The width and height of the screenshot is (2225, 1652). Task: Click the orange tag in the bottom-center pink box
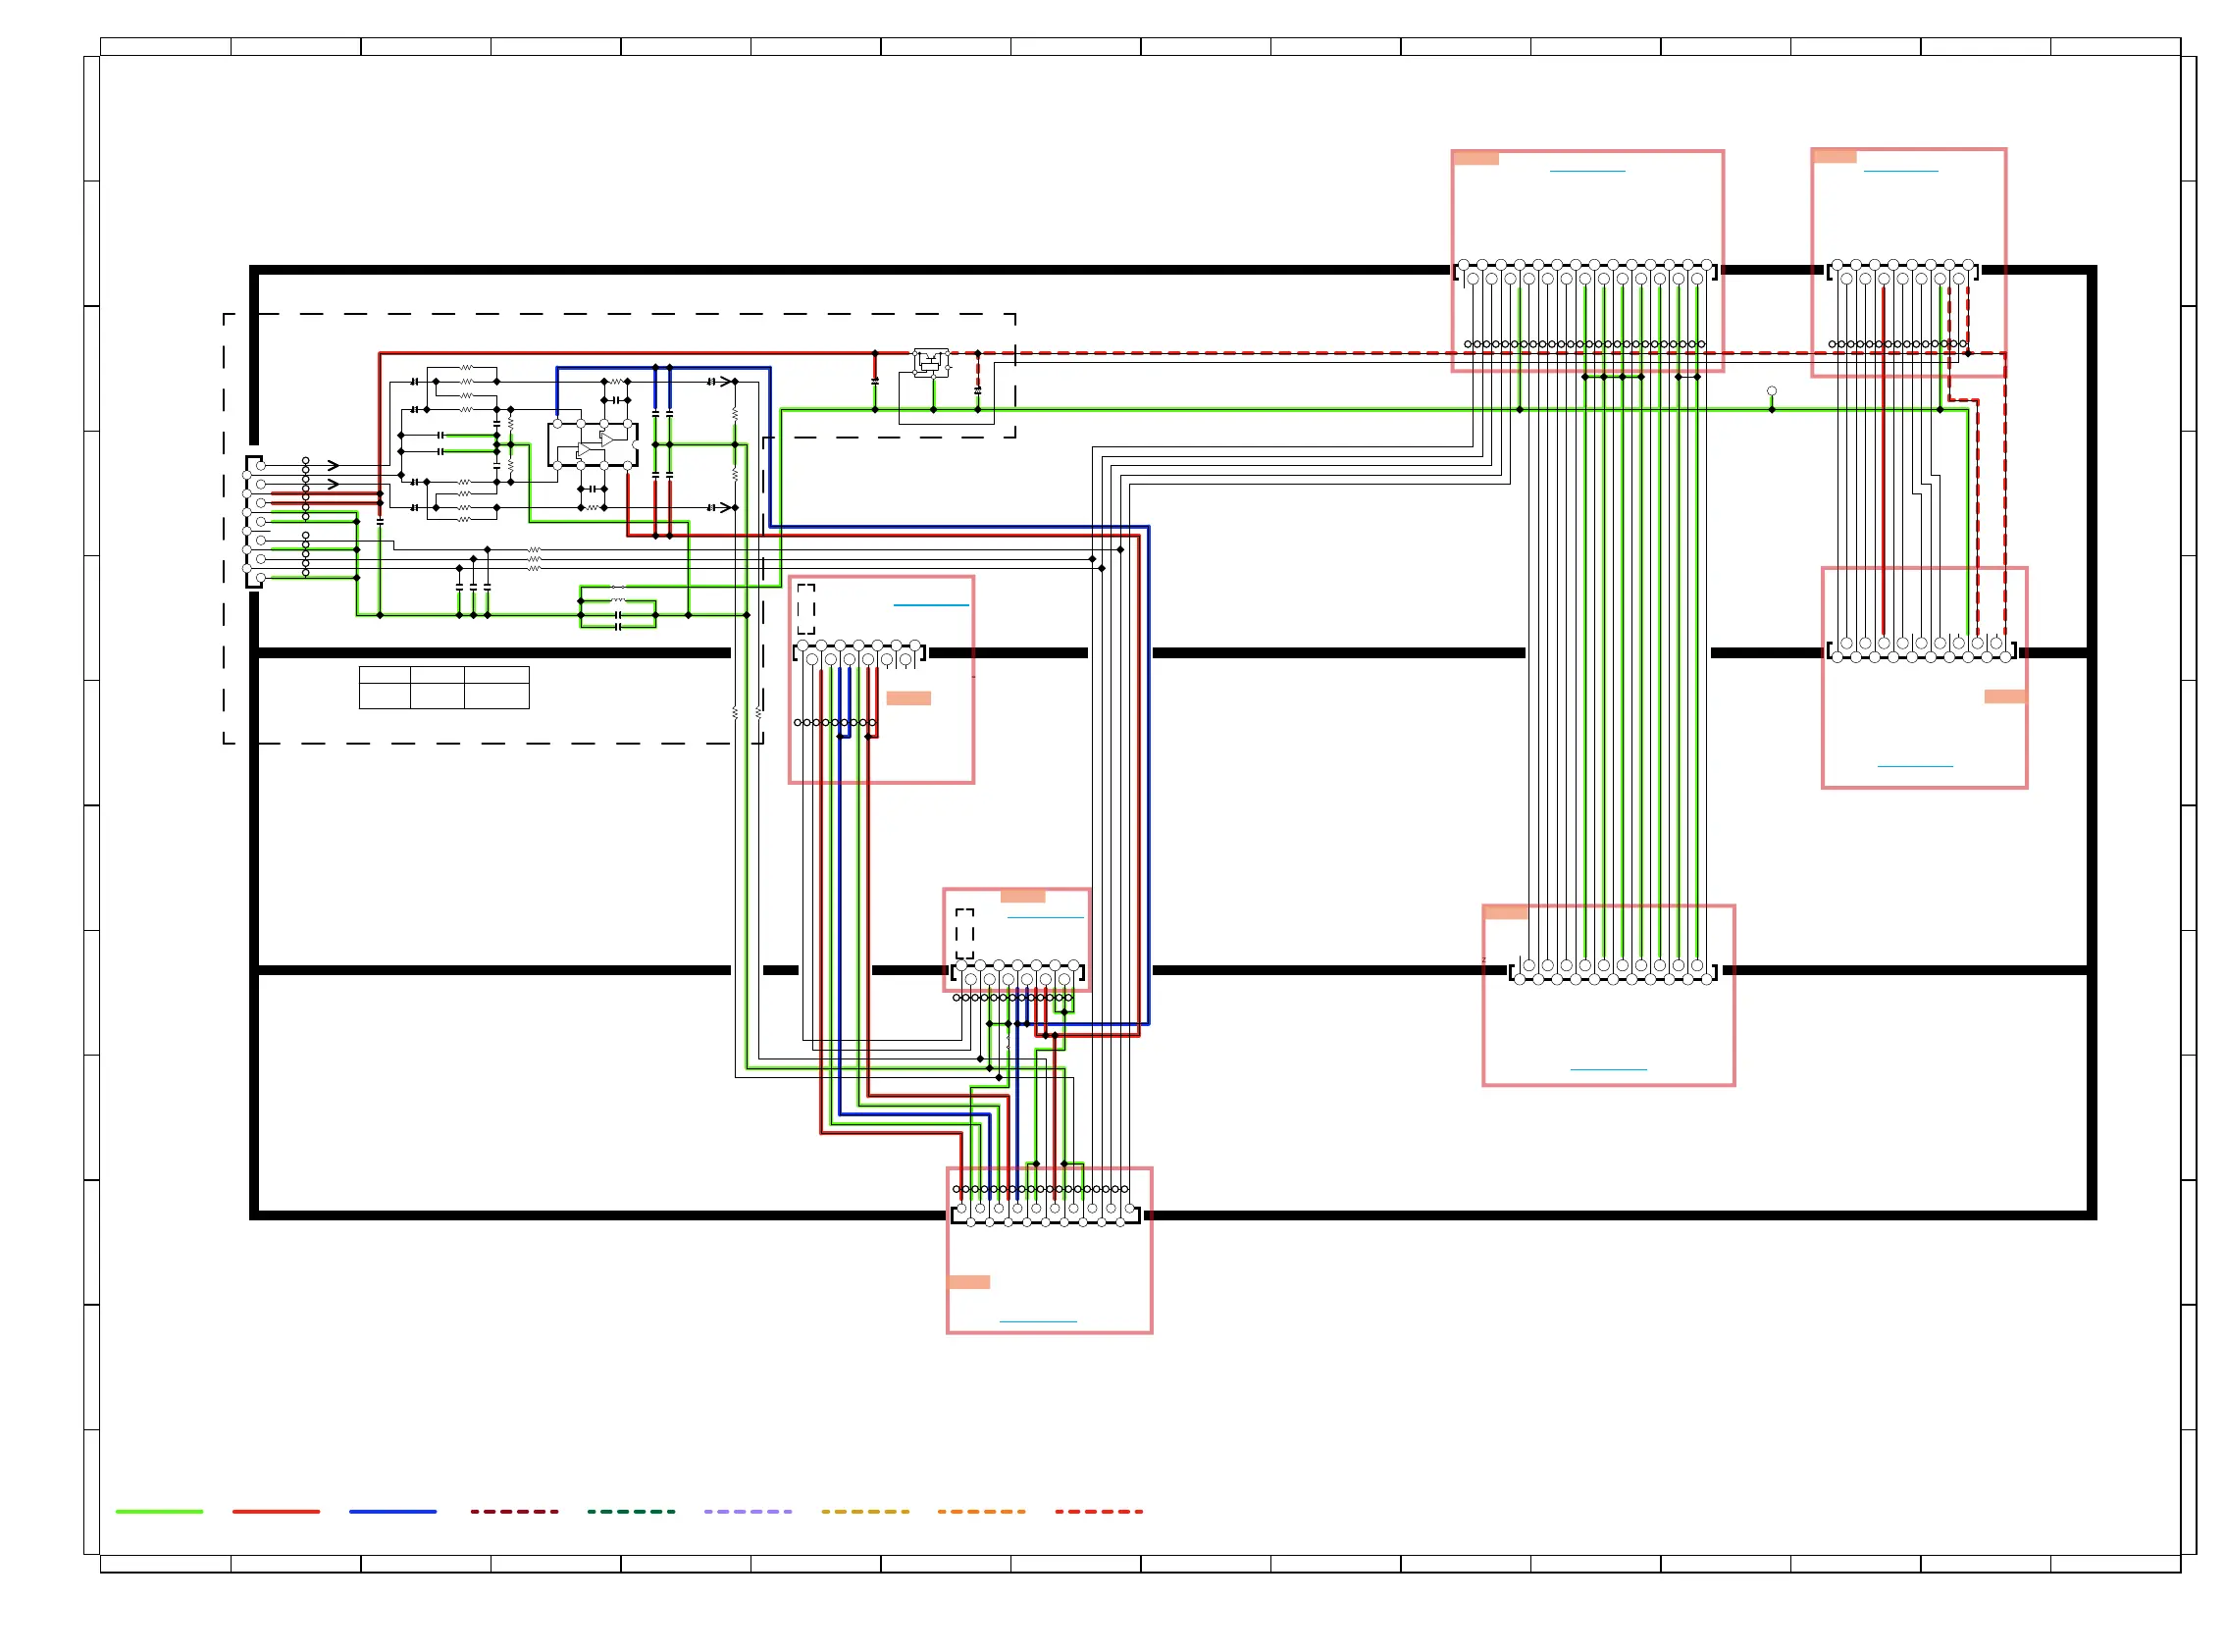pos(969,1282)
